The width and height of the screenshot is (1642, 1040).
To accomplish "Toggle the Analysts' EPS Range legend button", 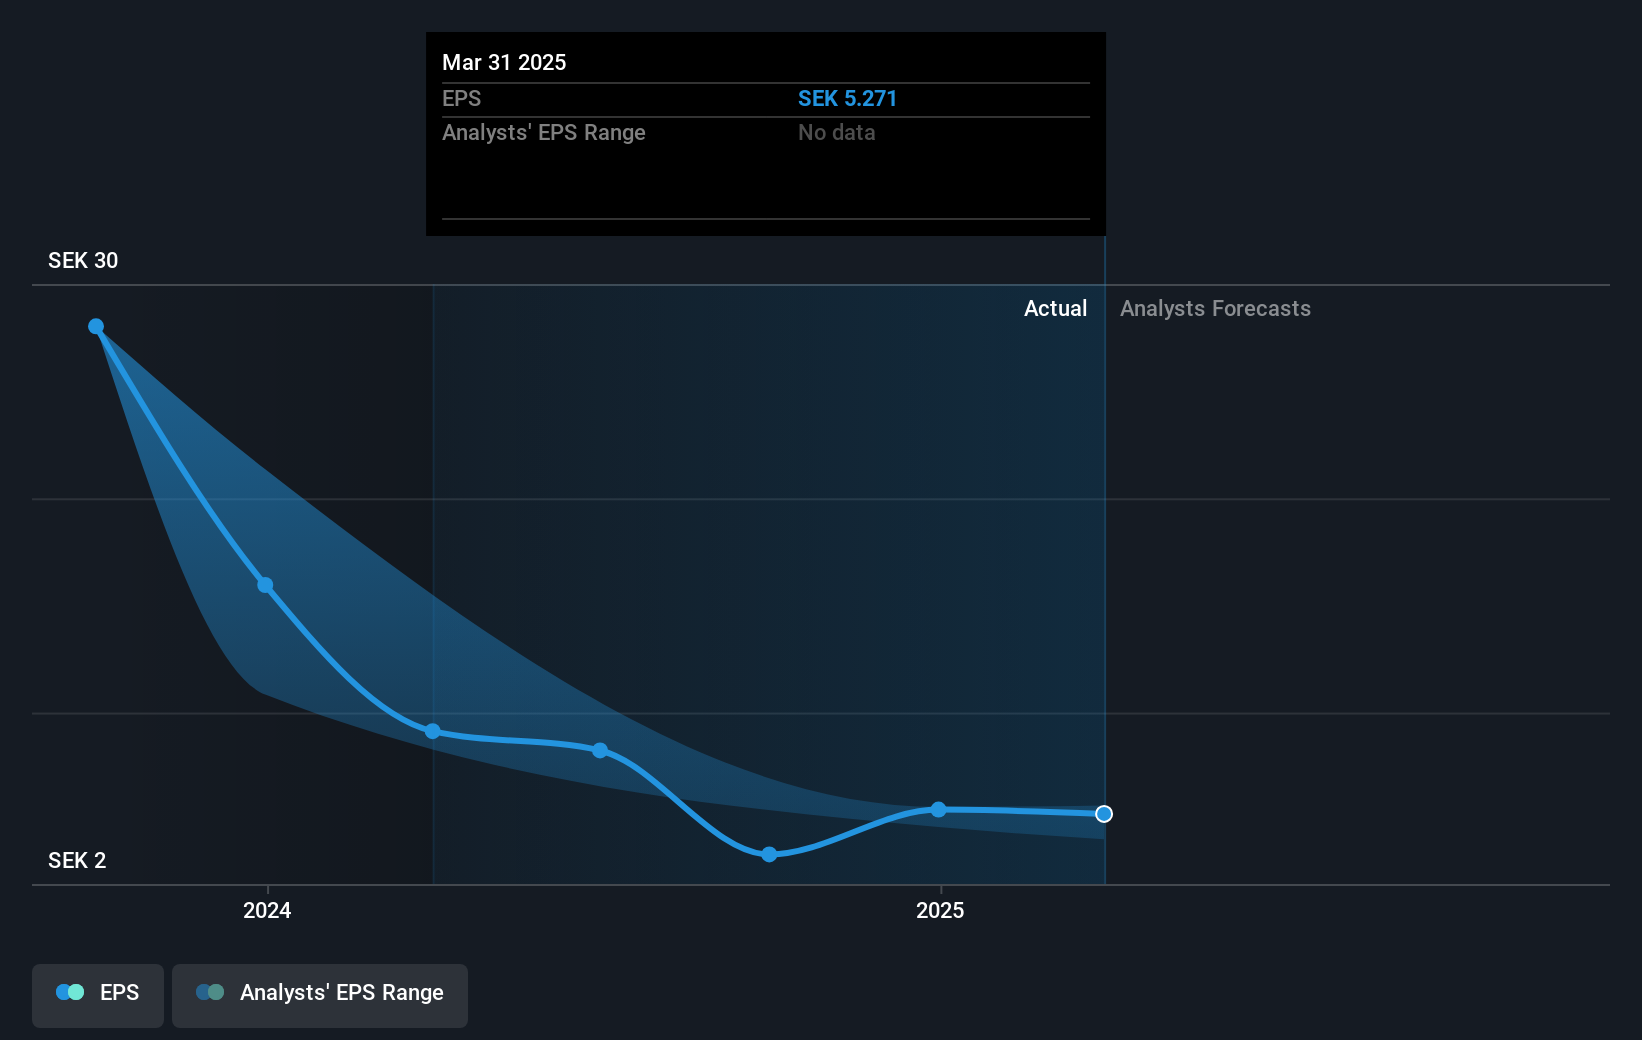I will (320, 995).
